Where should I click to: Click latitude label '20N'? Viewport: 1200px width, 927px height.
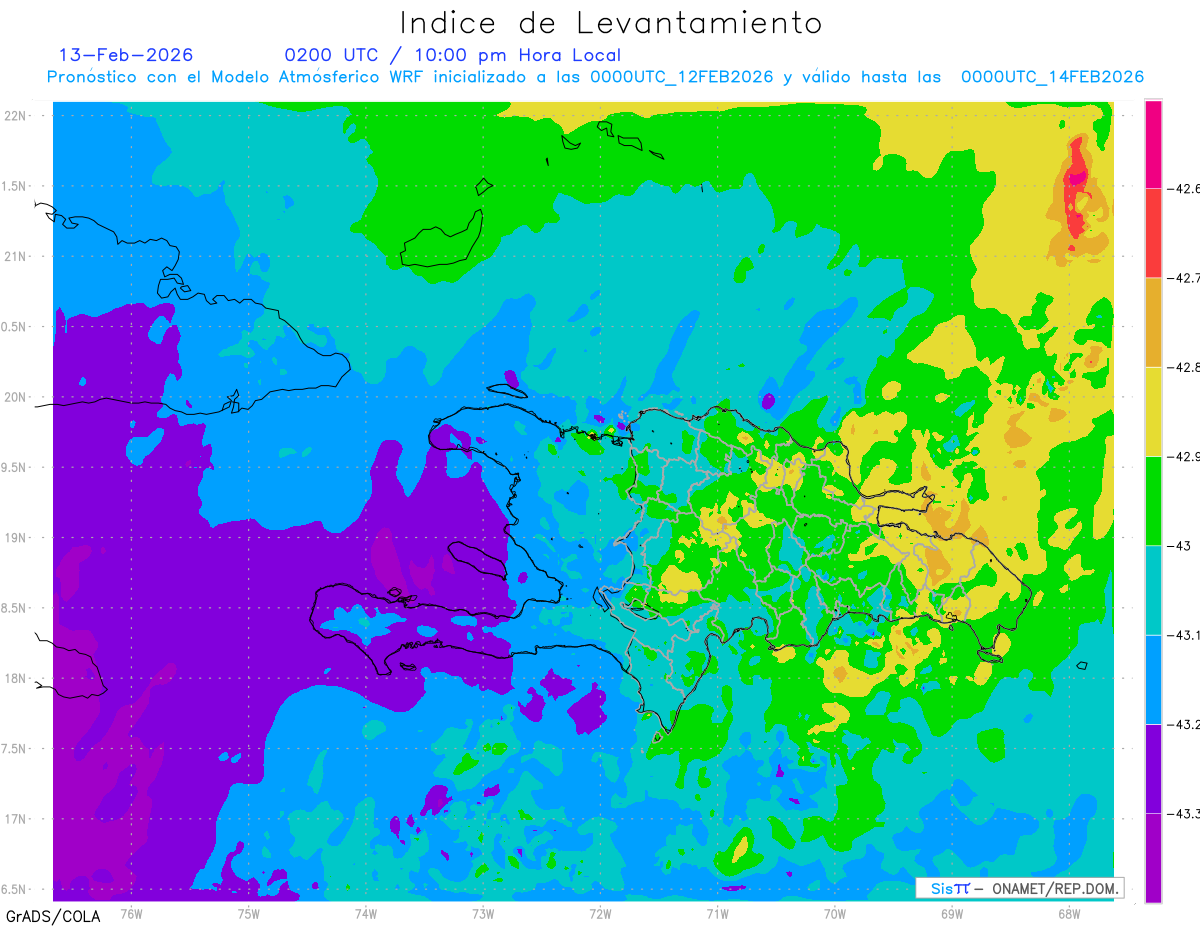point(16,397)
